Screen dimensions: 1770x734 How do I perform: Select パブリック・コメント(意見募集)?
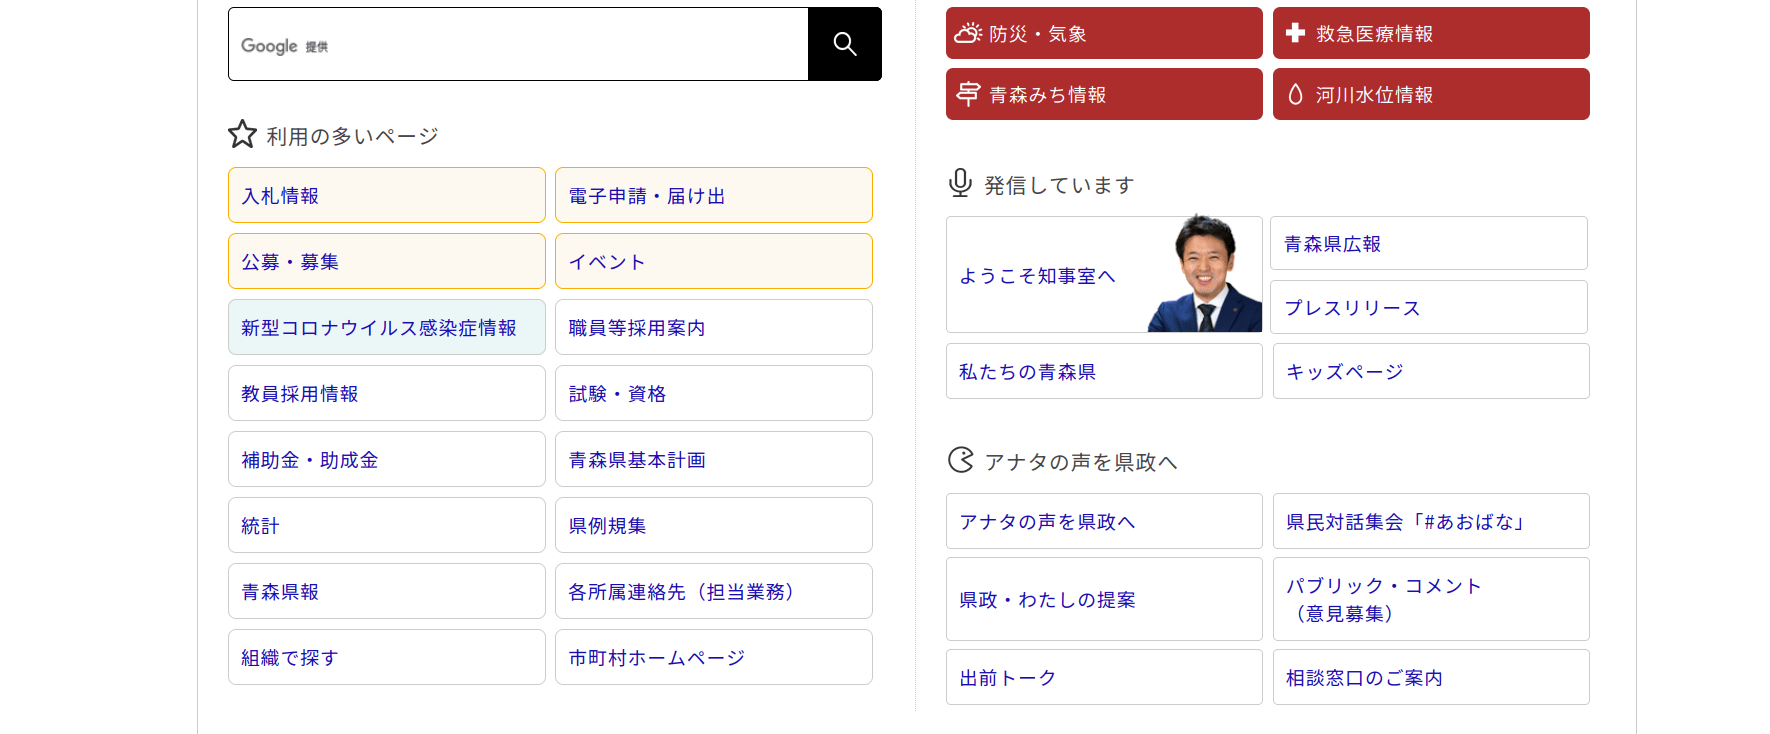pyautogui.click(x=1430, y=599)
